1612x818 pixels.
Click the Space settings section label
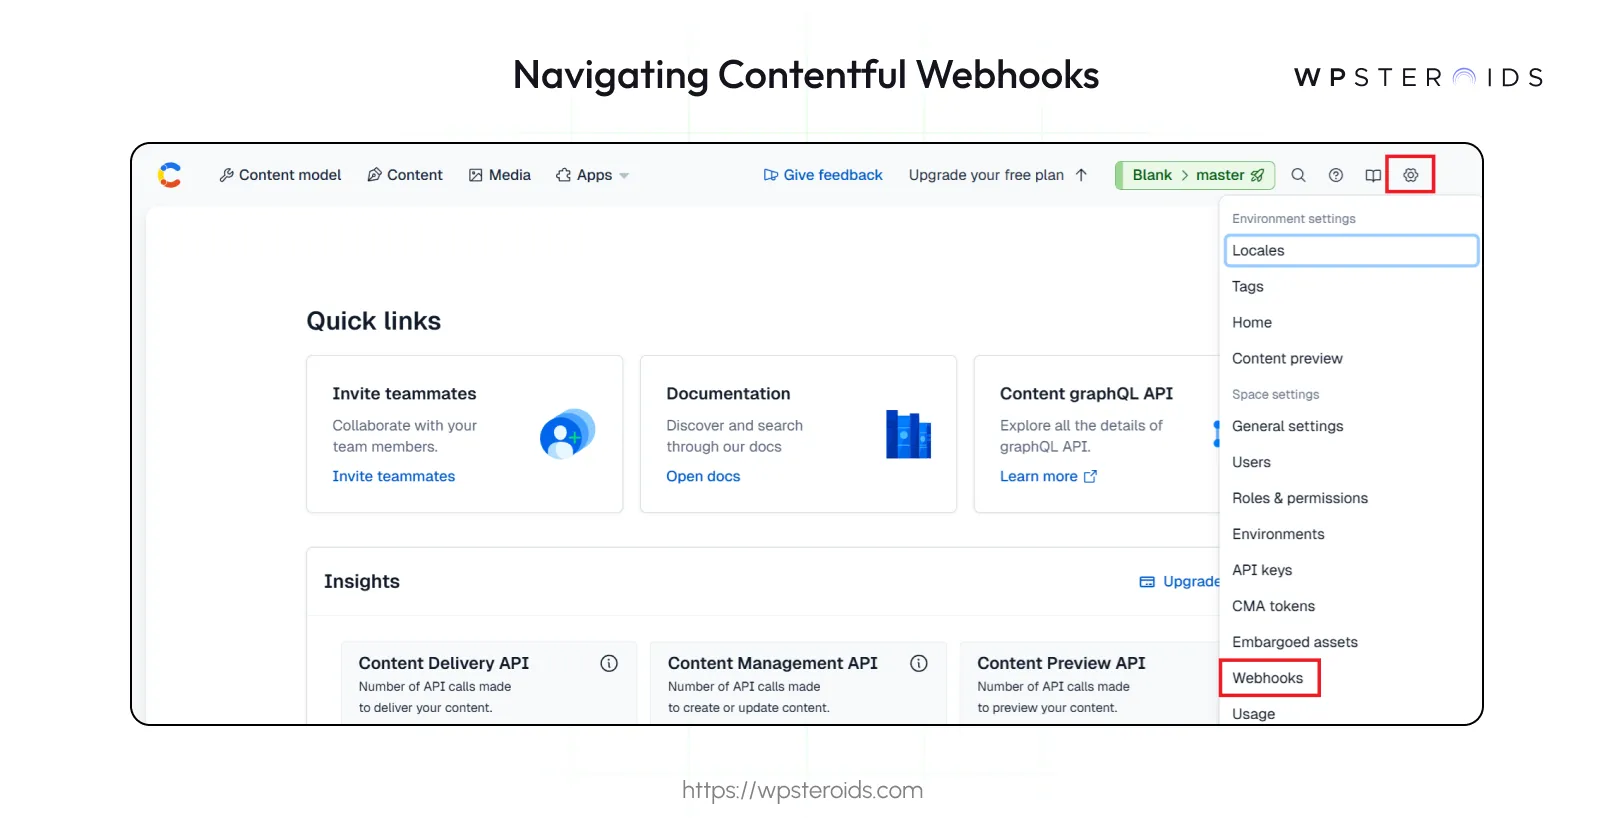1275,394
